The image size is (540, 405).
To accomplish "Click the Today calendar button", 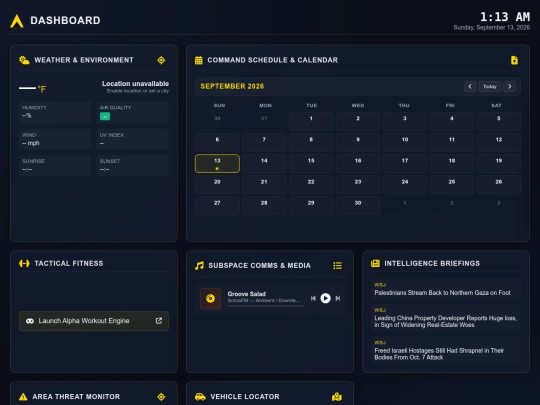I will pos(490,86).
